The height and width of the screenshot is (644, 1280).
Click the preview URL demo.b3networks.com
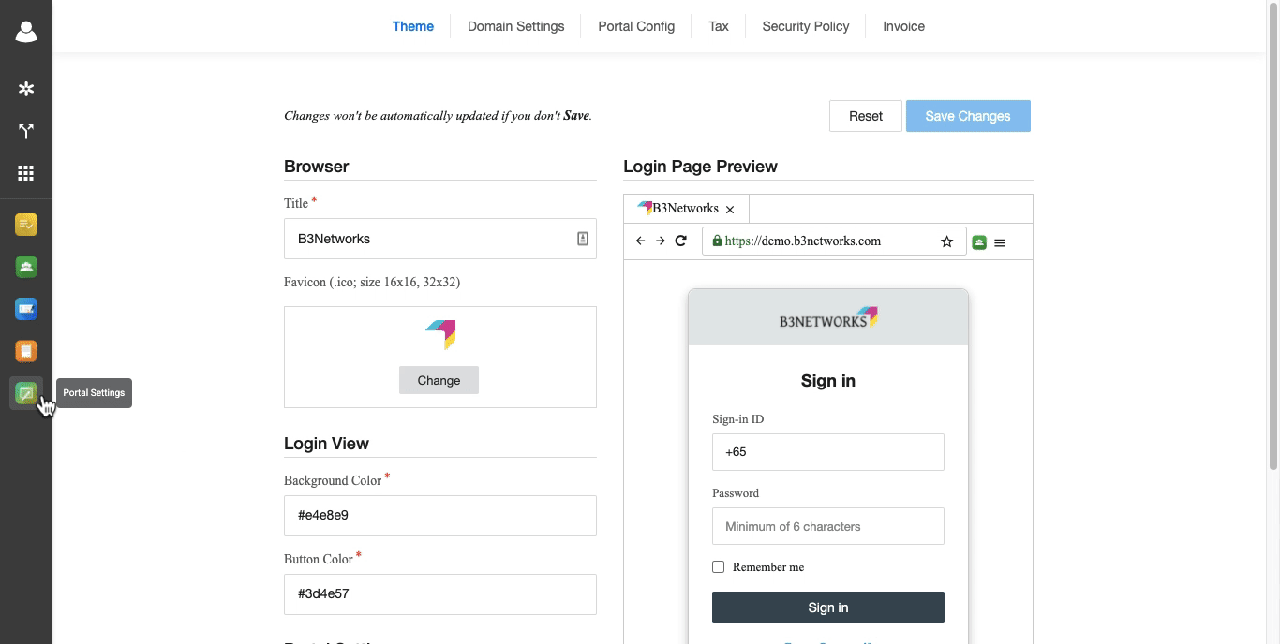[x=802, y=241]
